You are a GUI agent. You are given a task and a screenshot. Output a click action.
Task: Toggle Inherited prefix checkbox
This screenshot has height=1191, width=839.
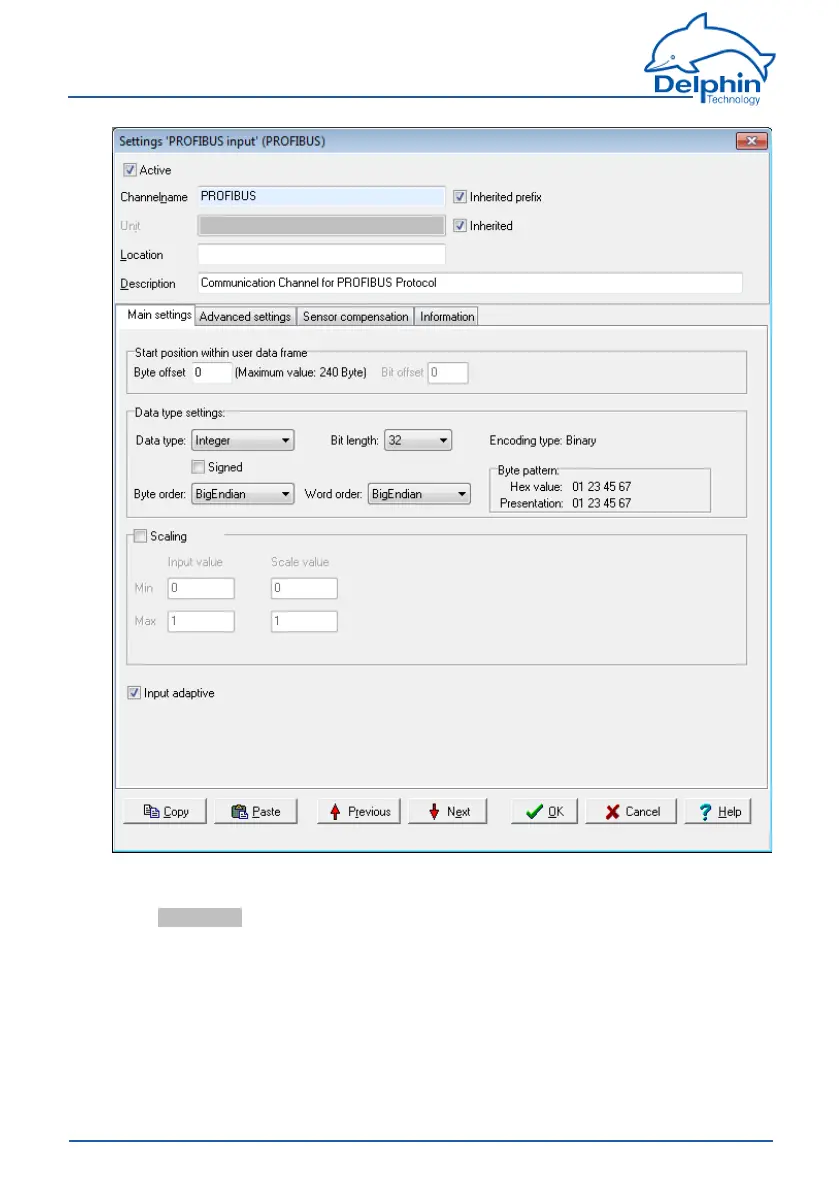pos(459,197)
